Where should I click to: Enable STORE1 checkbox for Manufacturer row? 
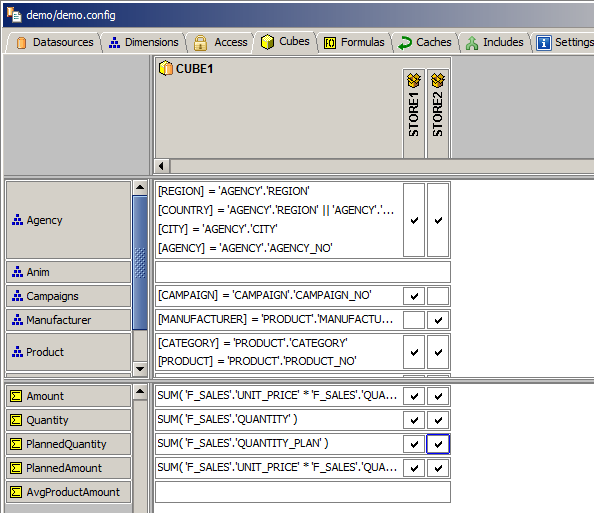pyautogui.click(x=414, y=320)
